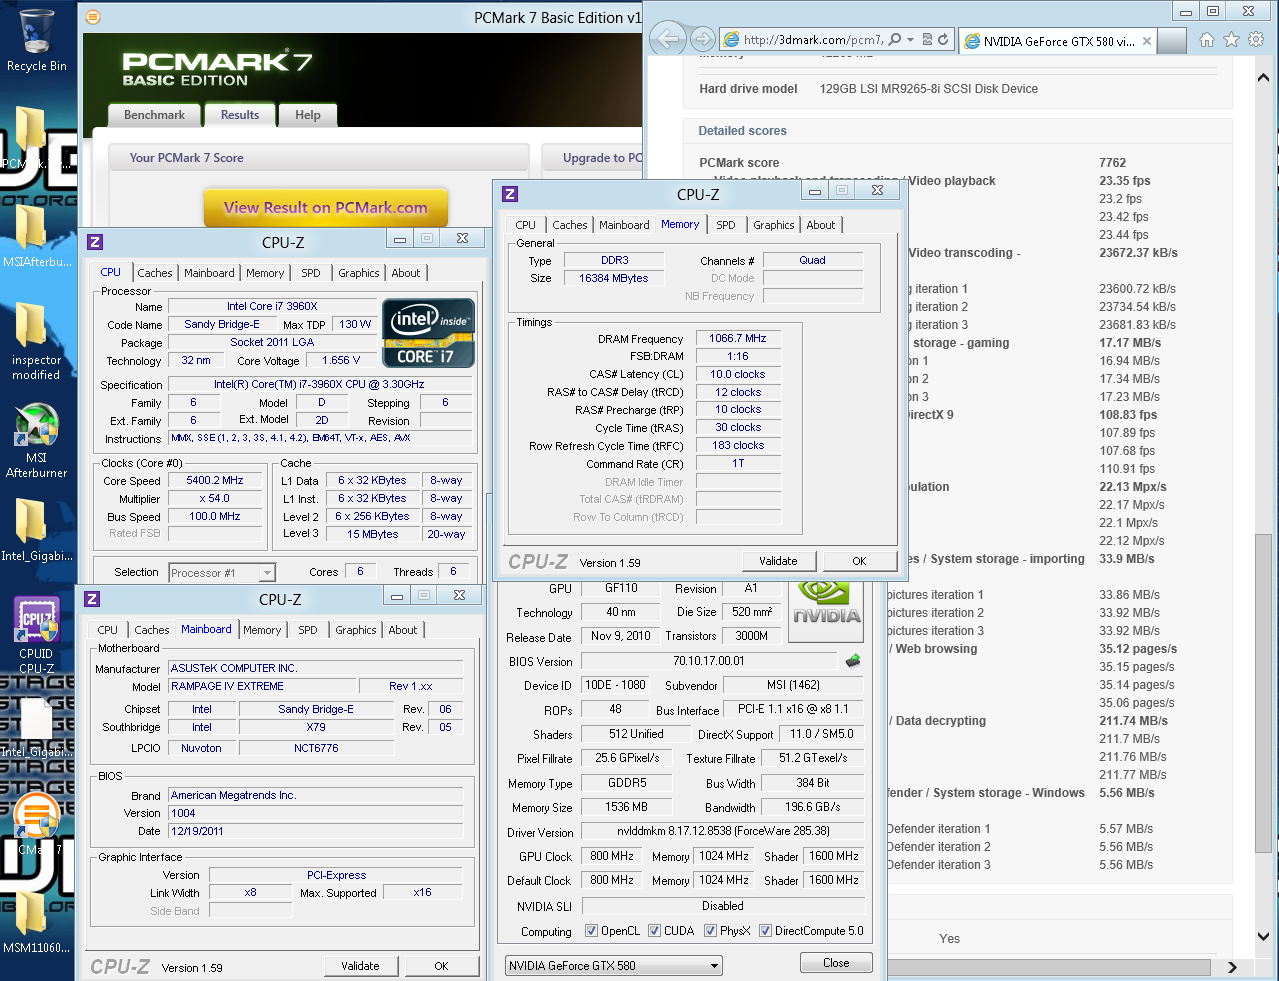
Task: Click OK in CPU-Z Mainboard window
Action: tap(441, 966)
